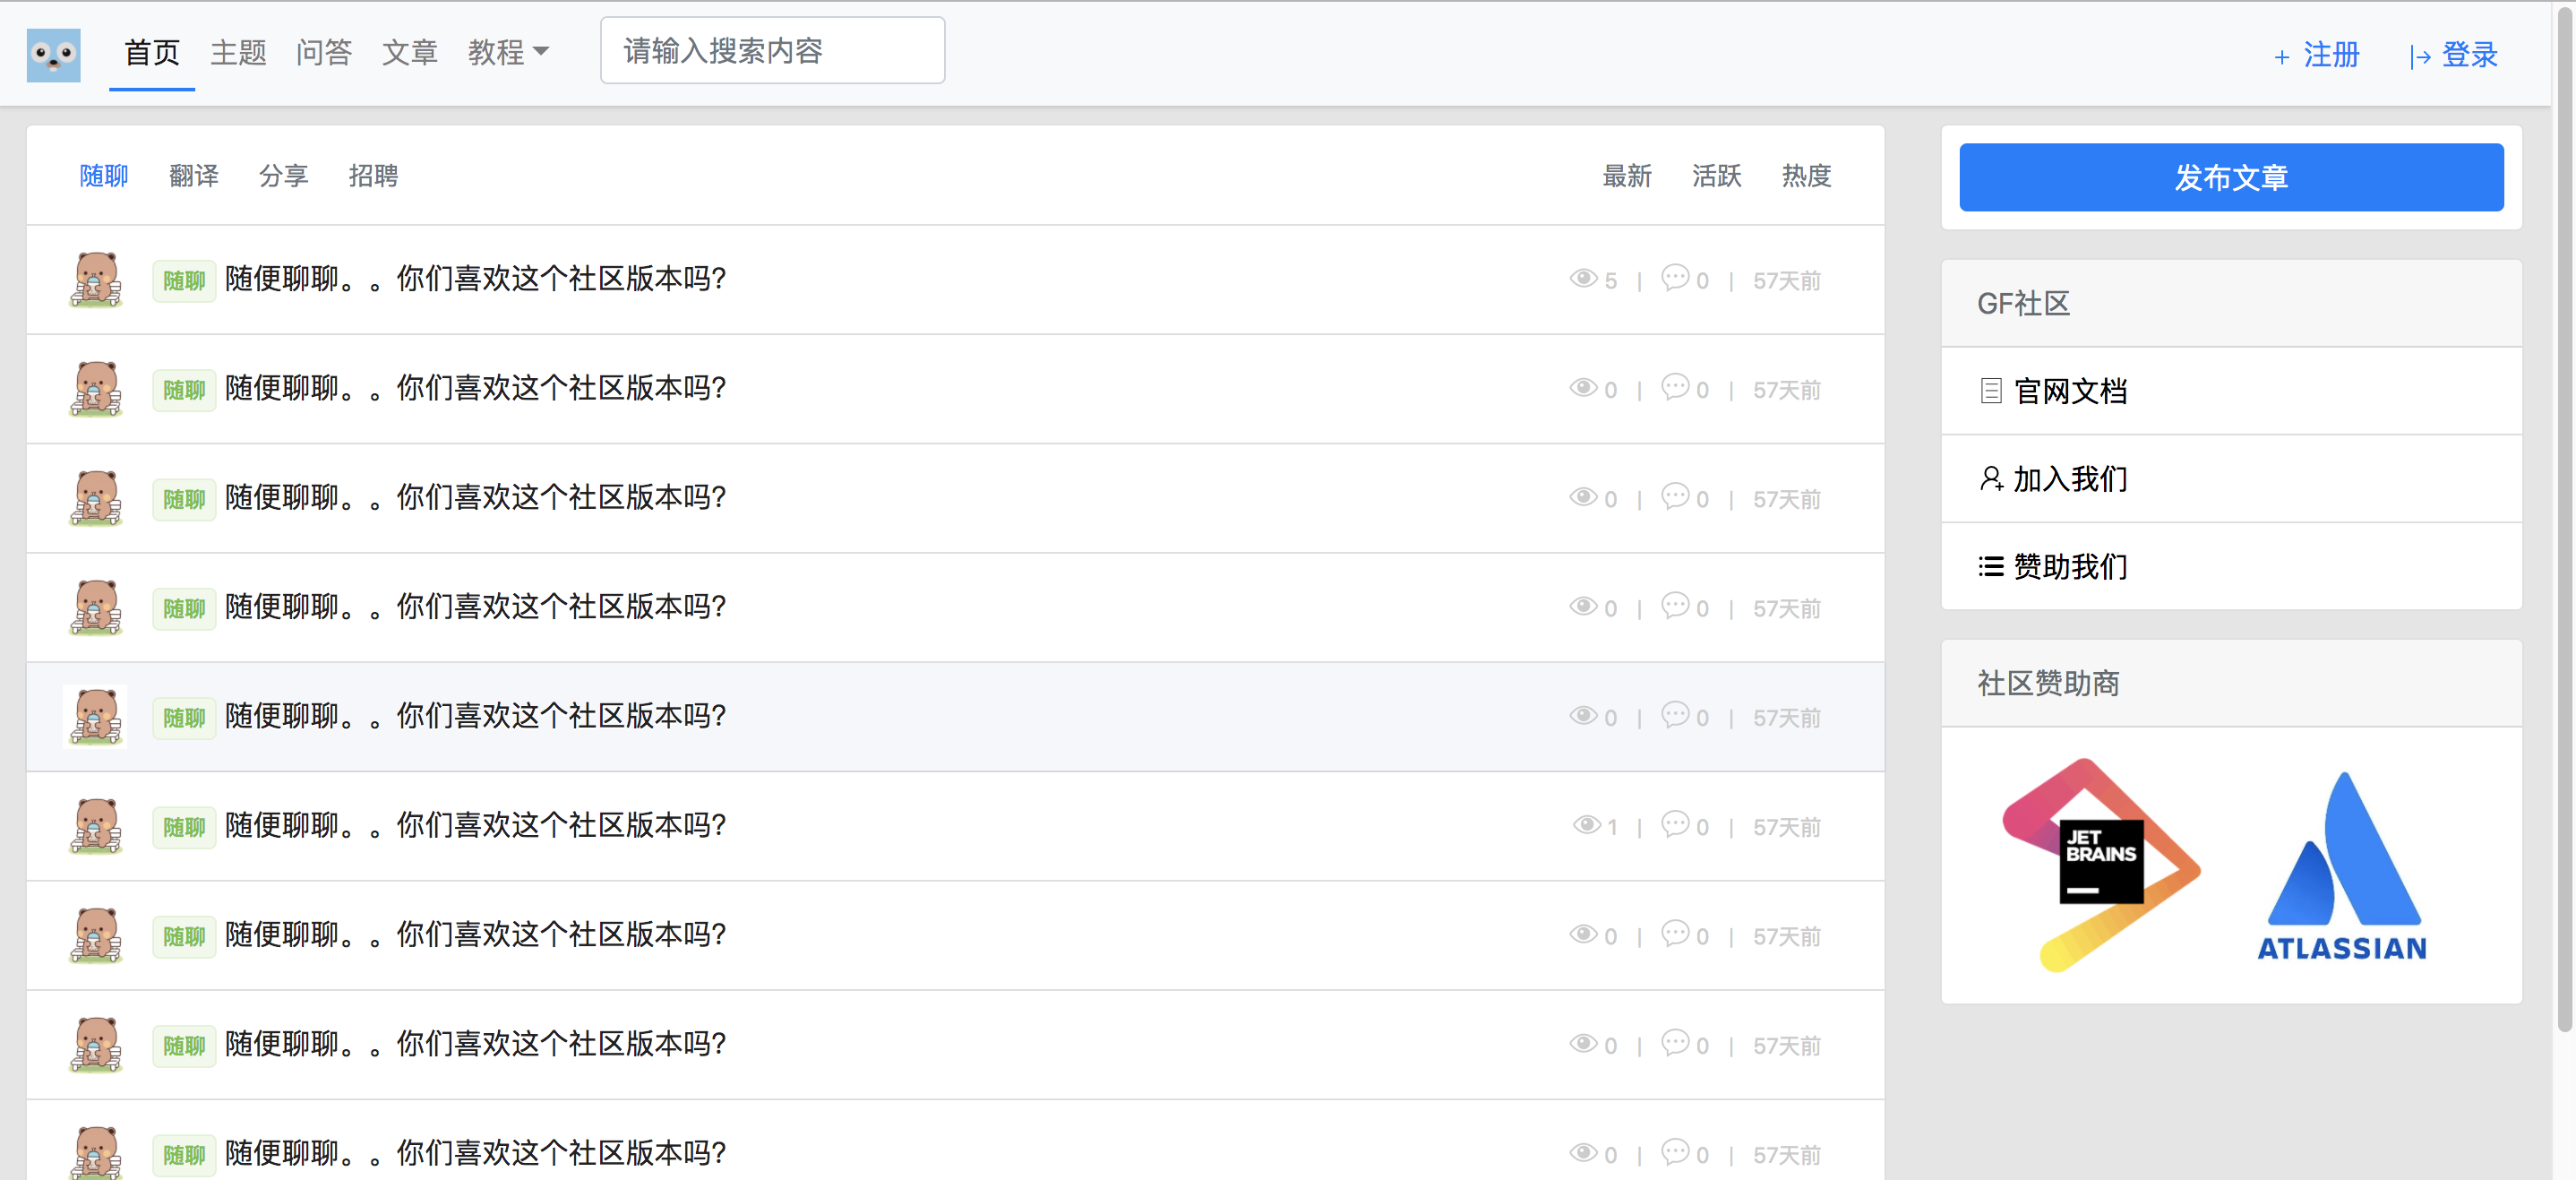The image size is (2576, 1180).
Task: Click the list icon beside 赞助我们
Action: 1990,567
